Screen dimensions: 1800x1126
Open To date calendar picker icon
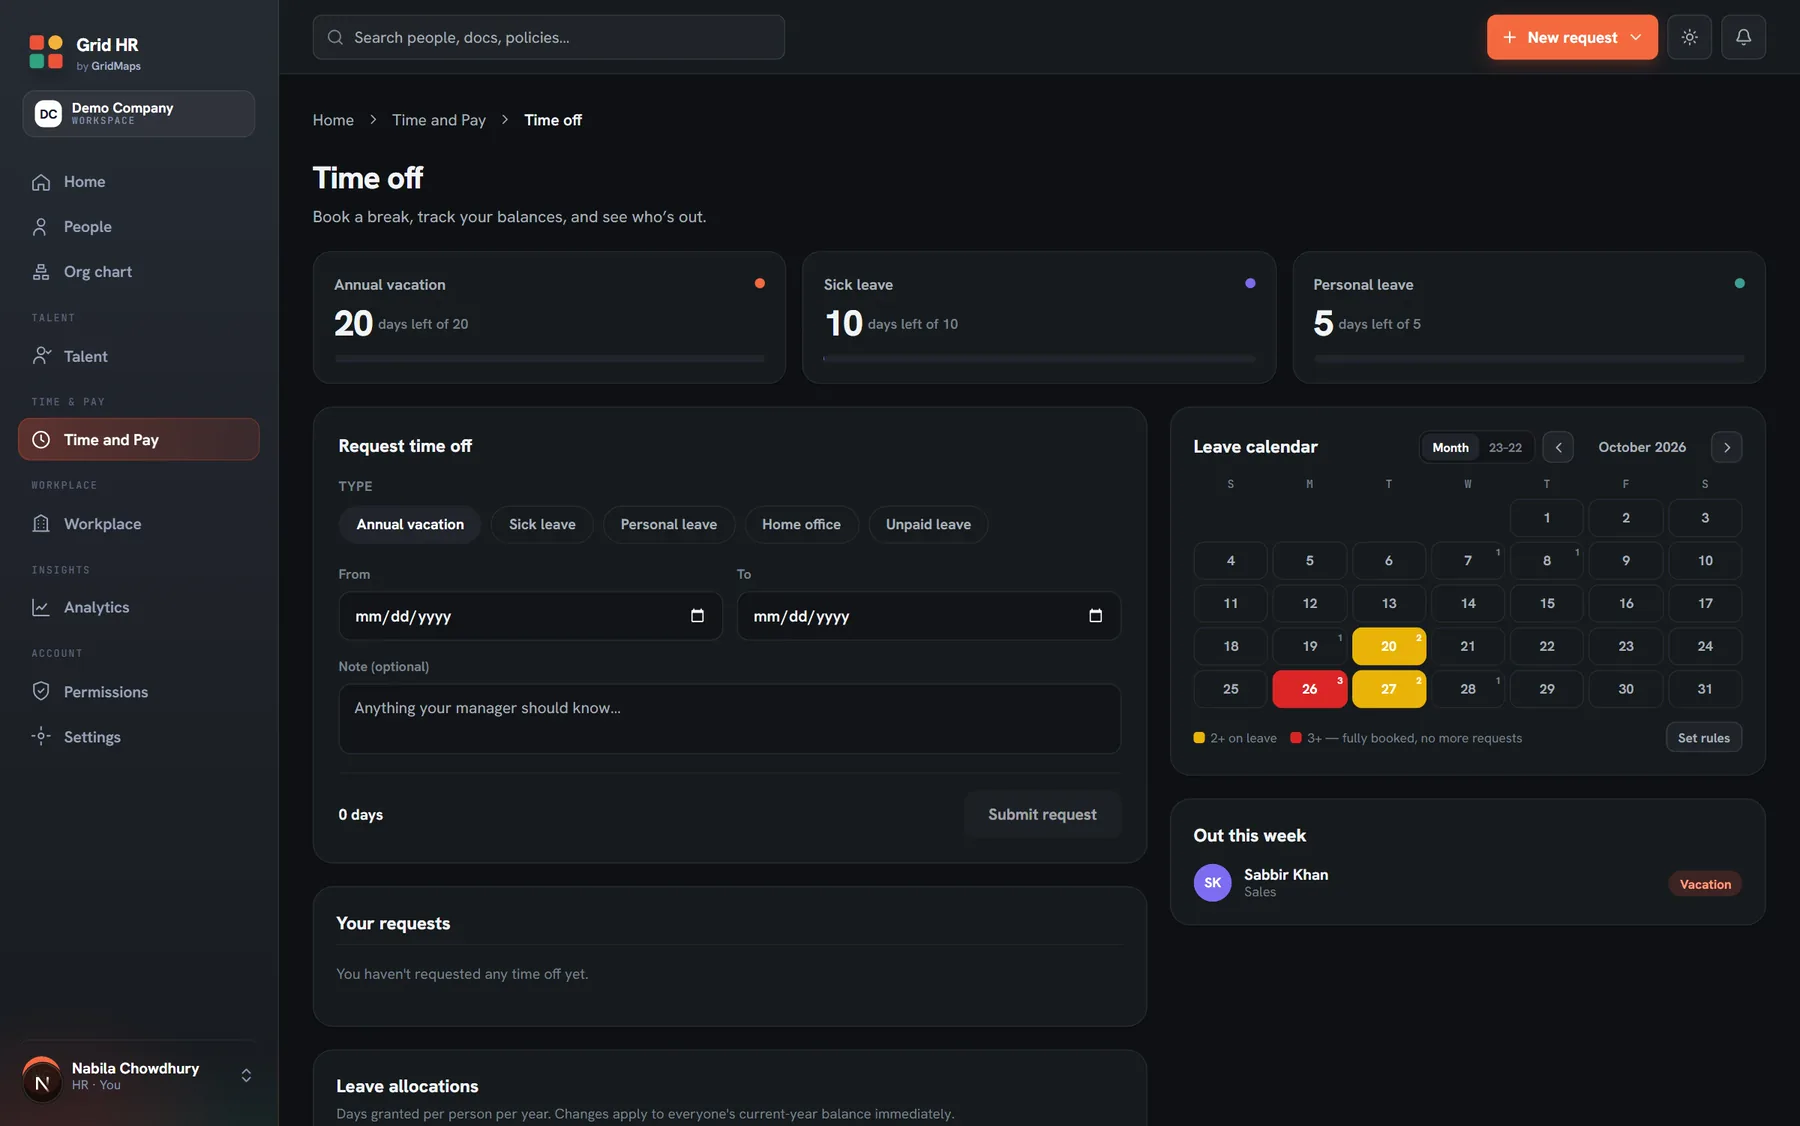[1095, 616]
